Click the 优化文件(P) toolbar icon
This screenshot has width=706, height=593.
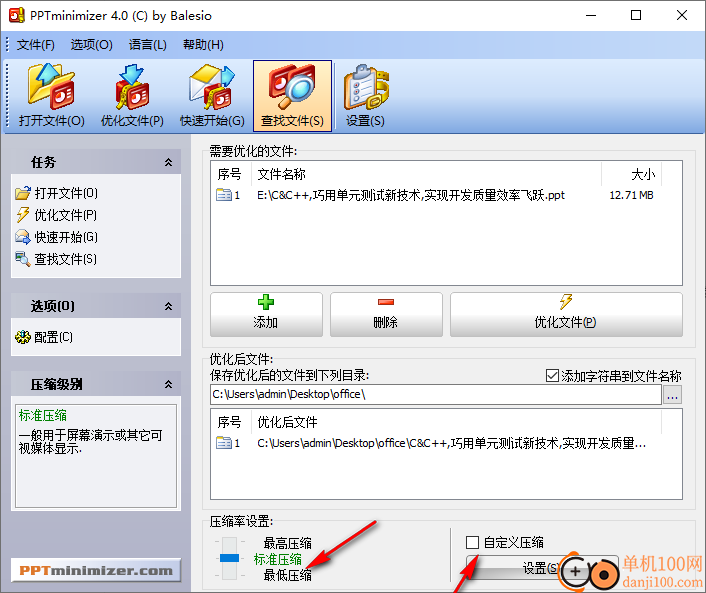point(131,96)
